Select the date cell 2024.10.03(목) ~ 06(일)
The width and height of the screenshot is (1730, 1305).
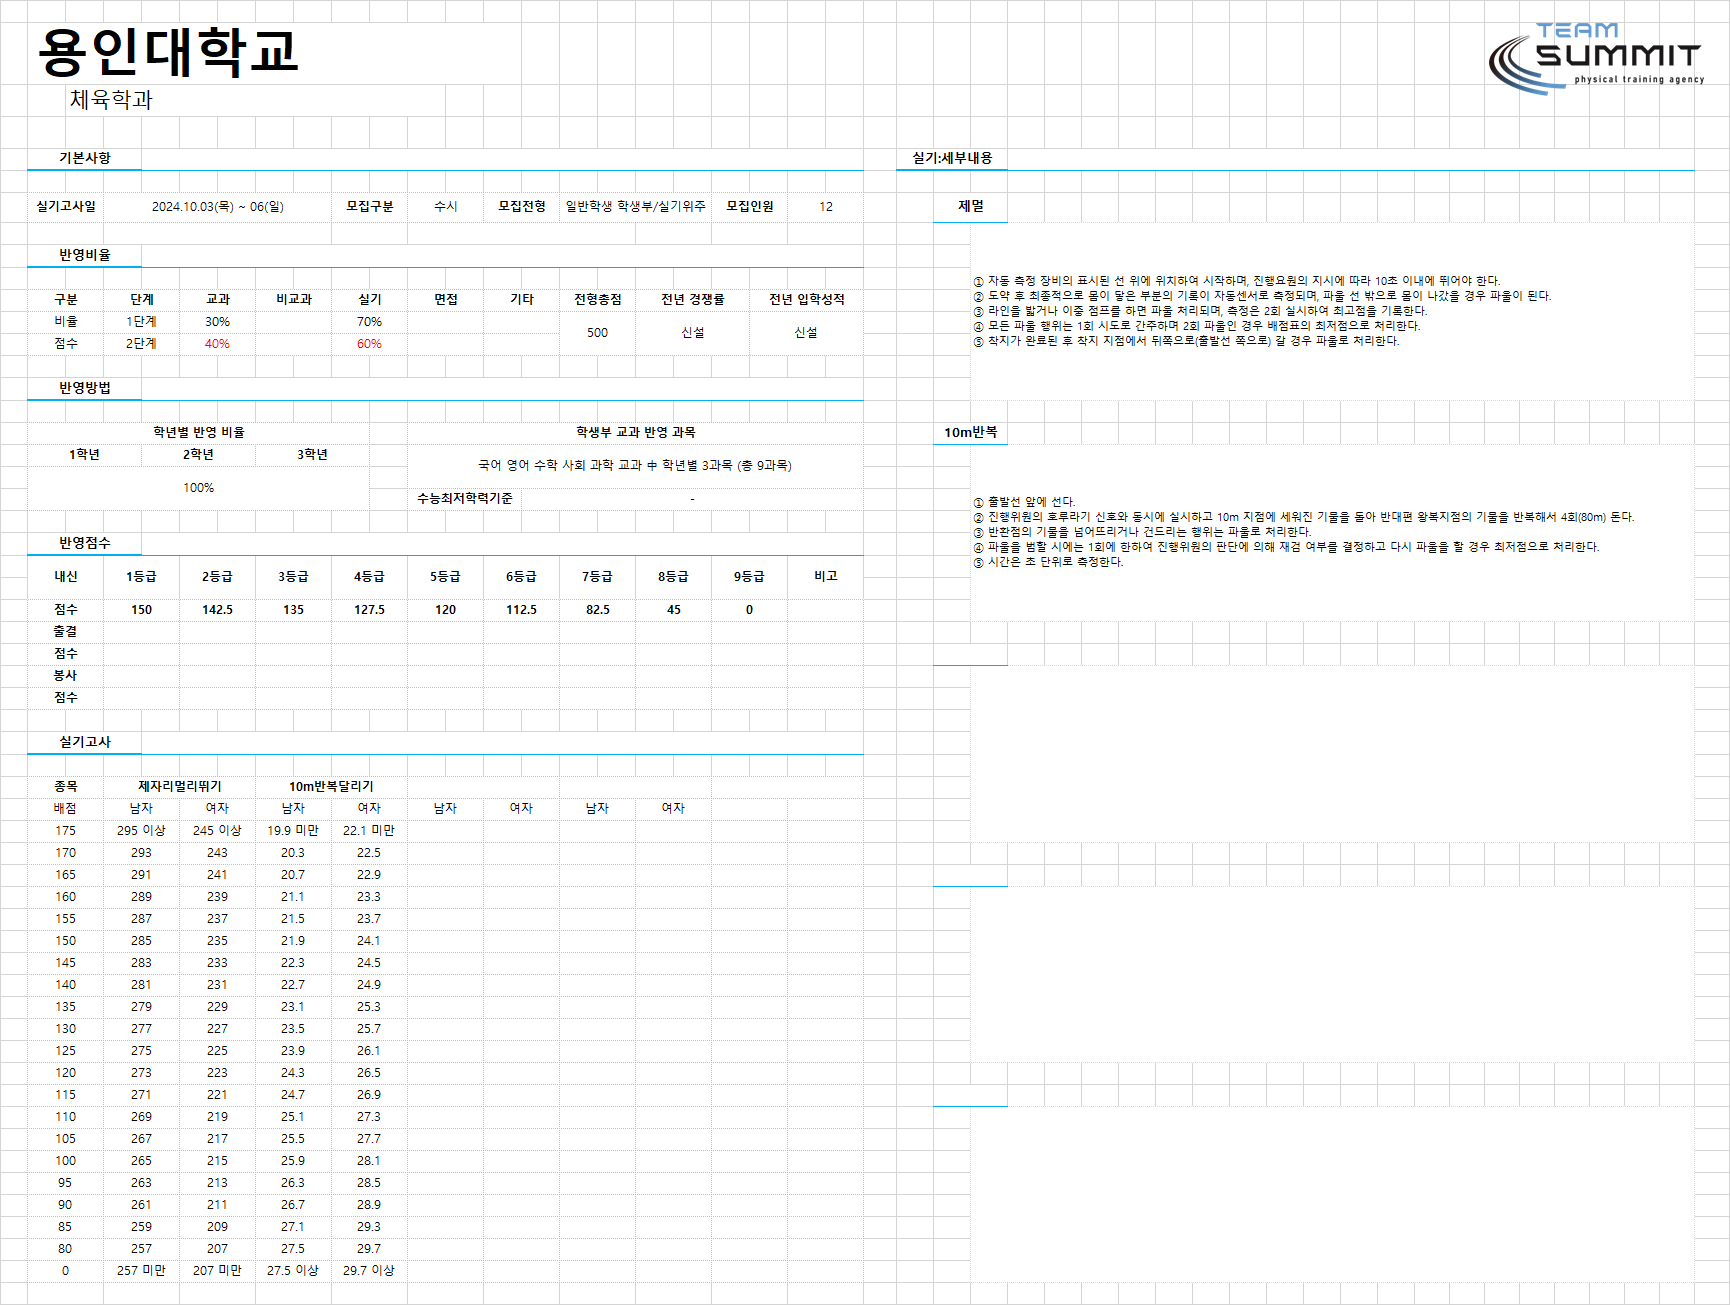(x=218, y=206)
